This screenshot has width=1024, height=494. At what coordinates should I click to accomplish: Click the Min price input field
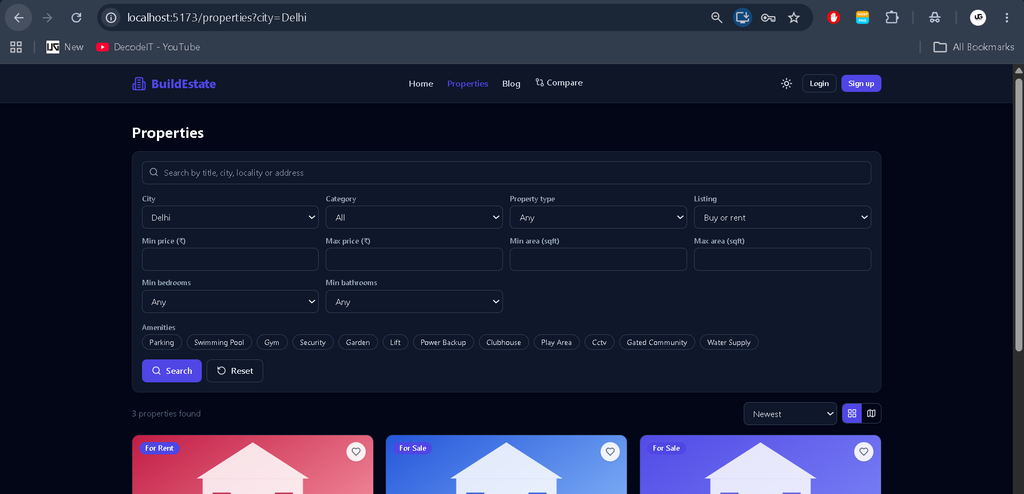230,259
